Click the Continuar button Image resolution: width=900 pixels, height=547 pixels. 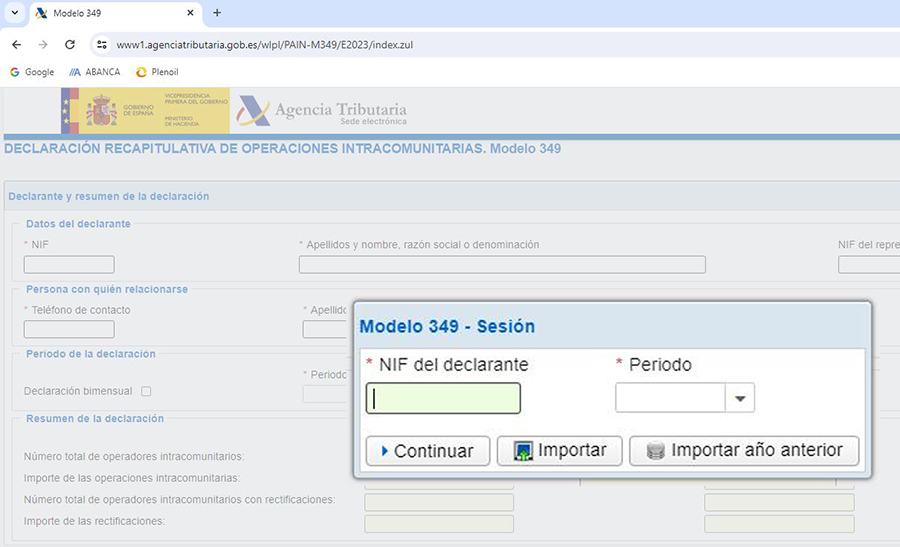(428, 451)
